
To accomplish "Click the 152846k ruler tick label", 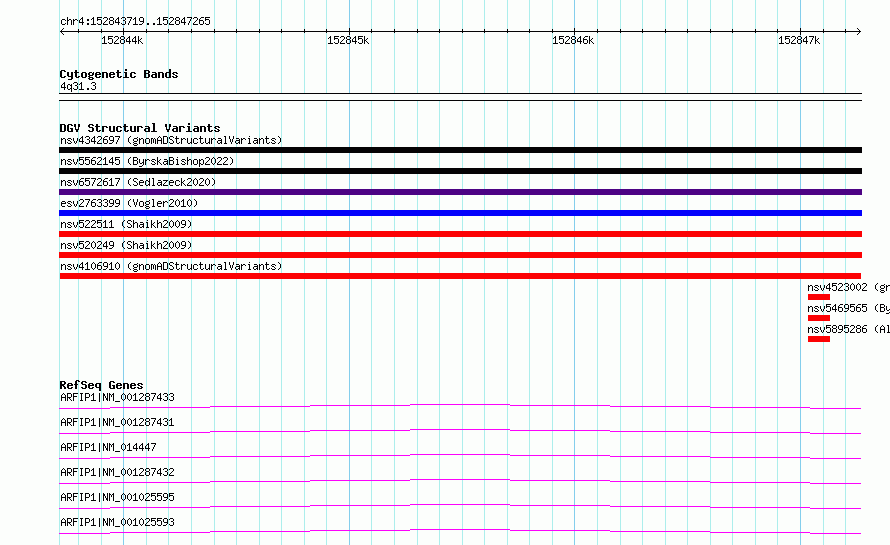I will click(x=573, y=40).
